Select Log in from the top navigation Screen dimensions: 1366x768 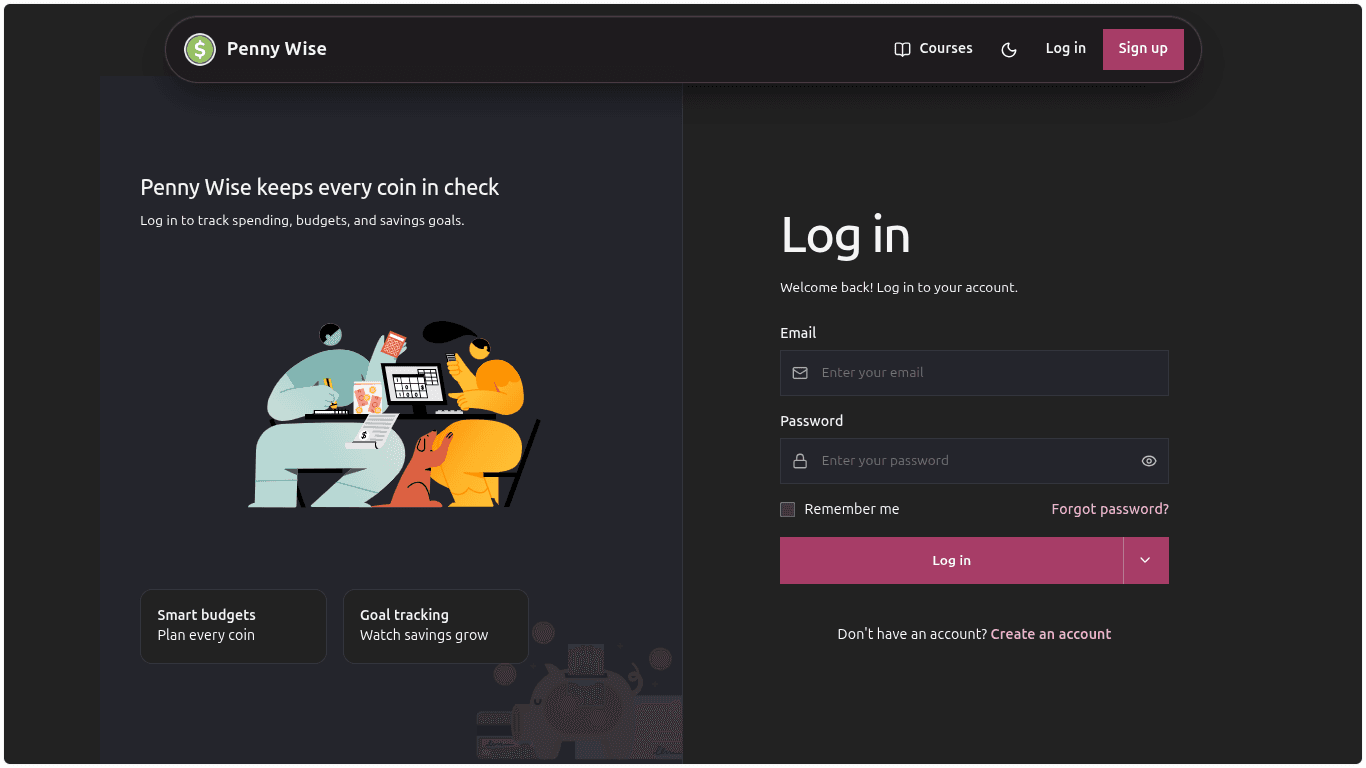1066,49
